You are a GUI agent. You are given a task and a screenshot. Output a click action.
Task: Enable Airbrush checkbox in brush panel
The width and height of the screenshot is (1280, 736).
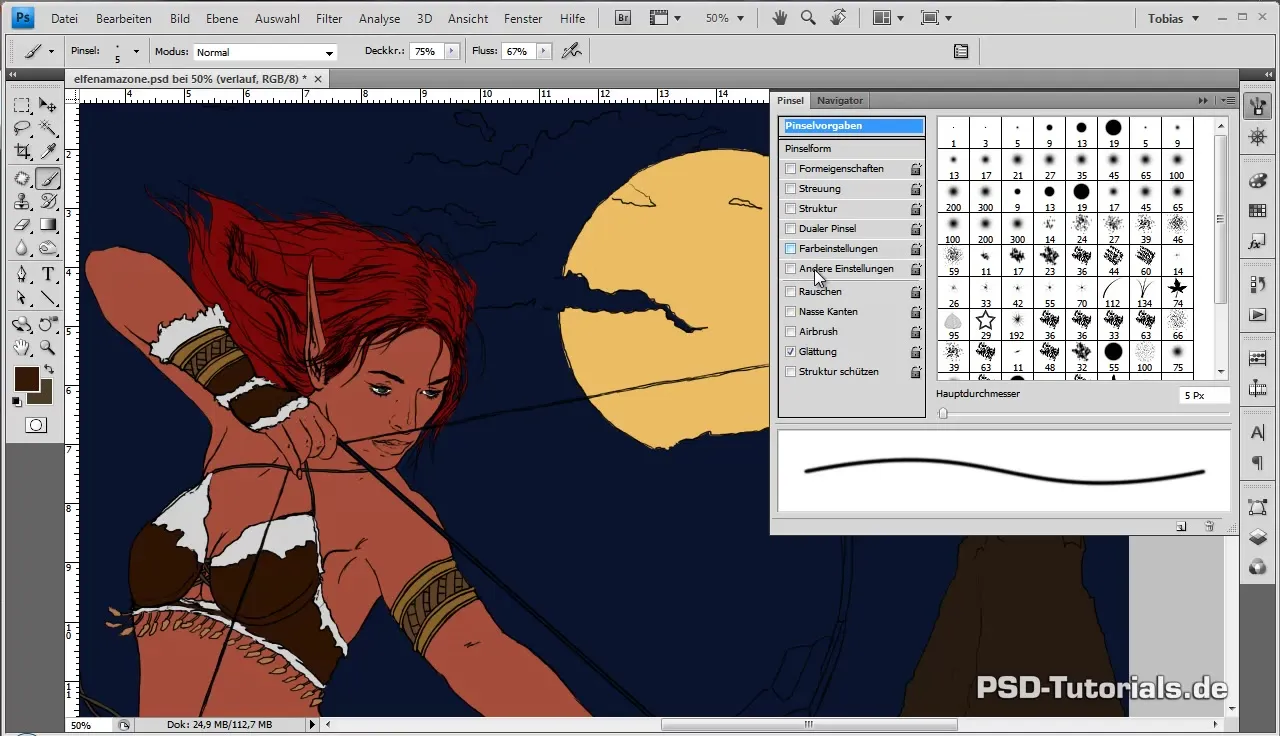coord(791,332)
